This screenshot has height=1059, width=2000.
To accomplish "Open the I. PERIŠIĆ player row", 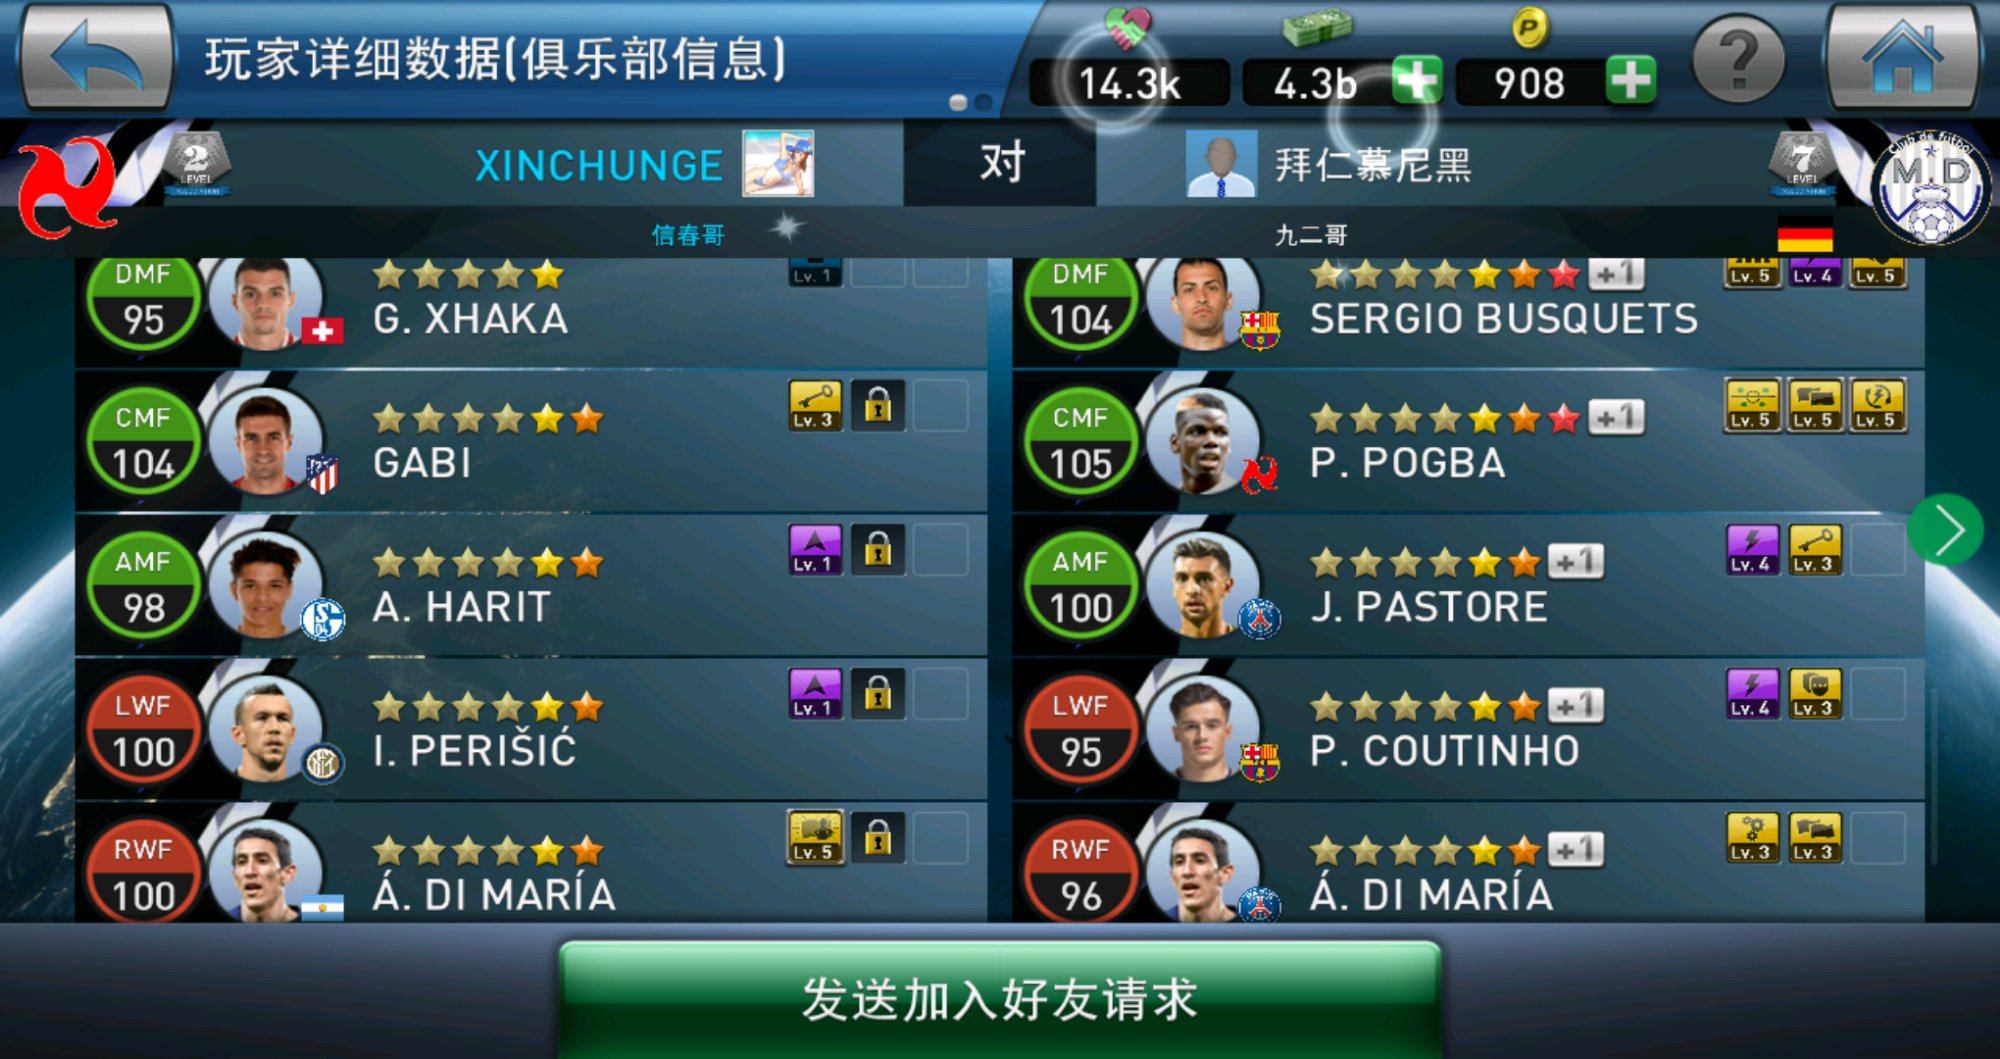I will (531, 729).
